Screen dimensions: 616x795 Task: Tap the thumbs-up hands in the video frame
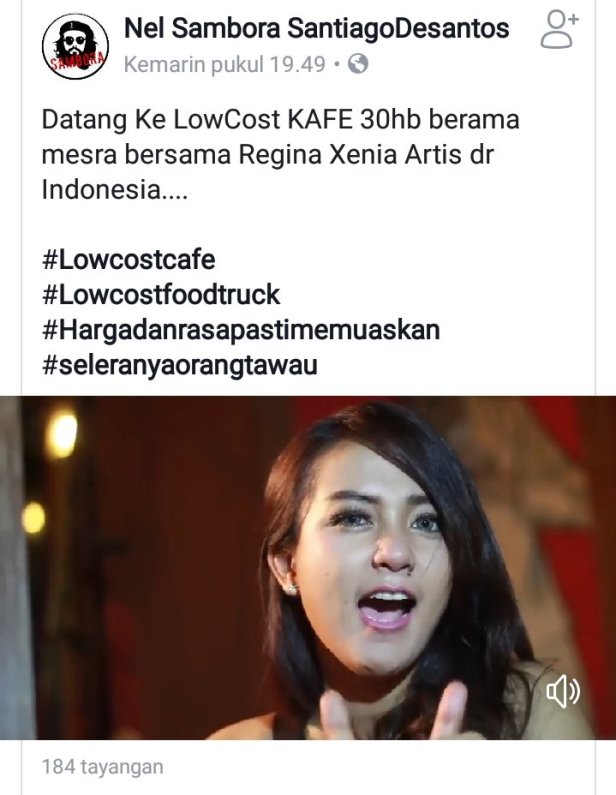(x=390, y=710)
